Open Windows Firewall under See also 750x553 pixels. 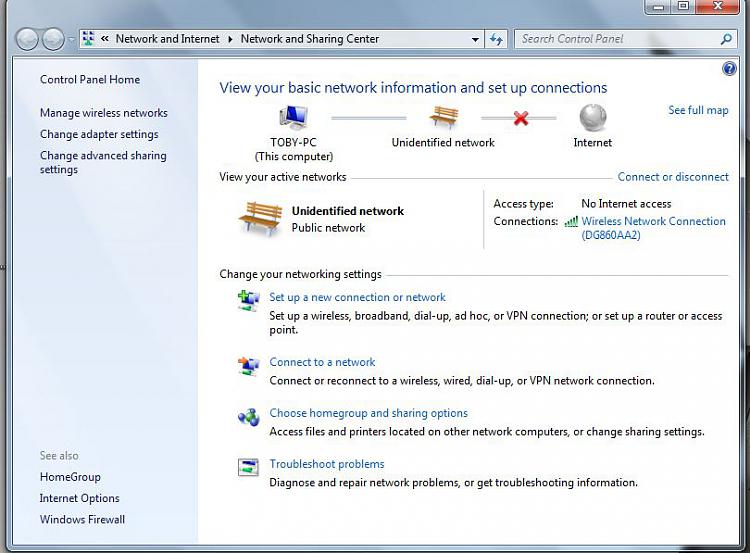[82, 520]
